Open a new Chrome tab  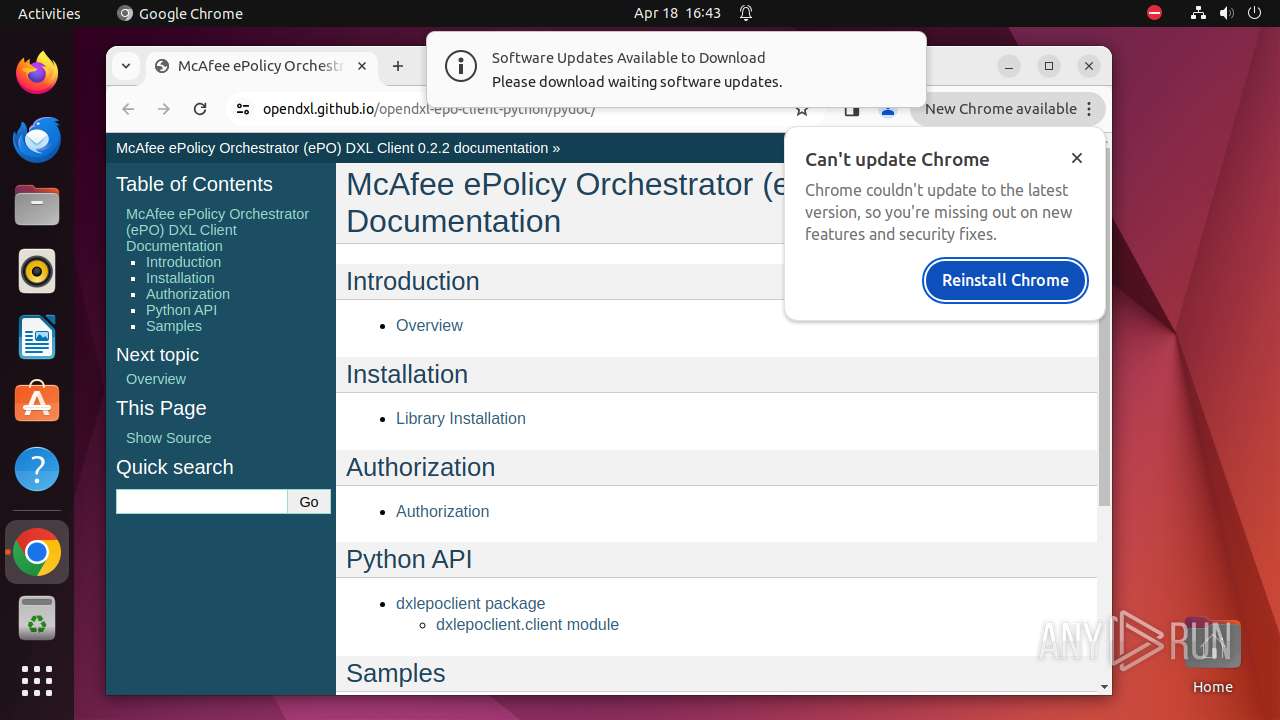[398, 66]
